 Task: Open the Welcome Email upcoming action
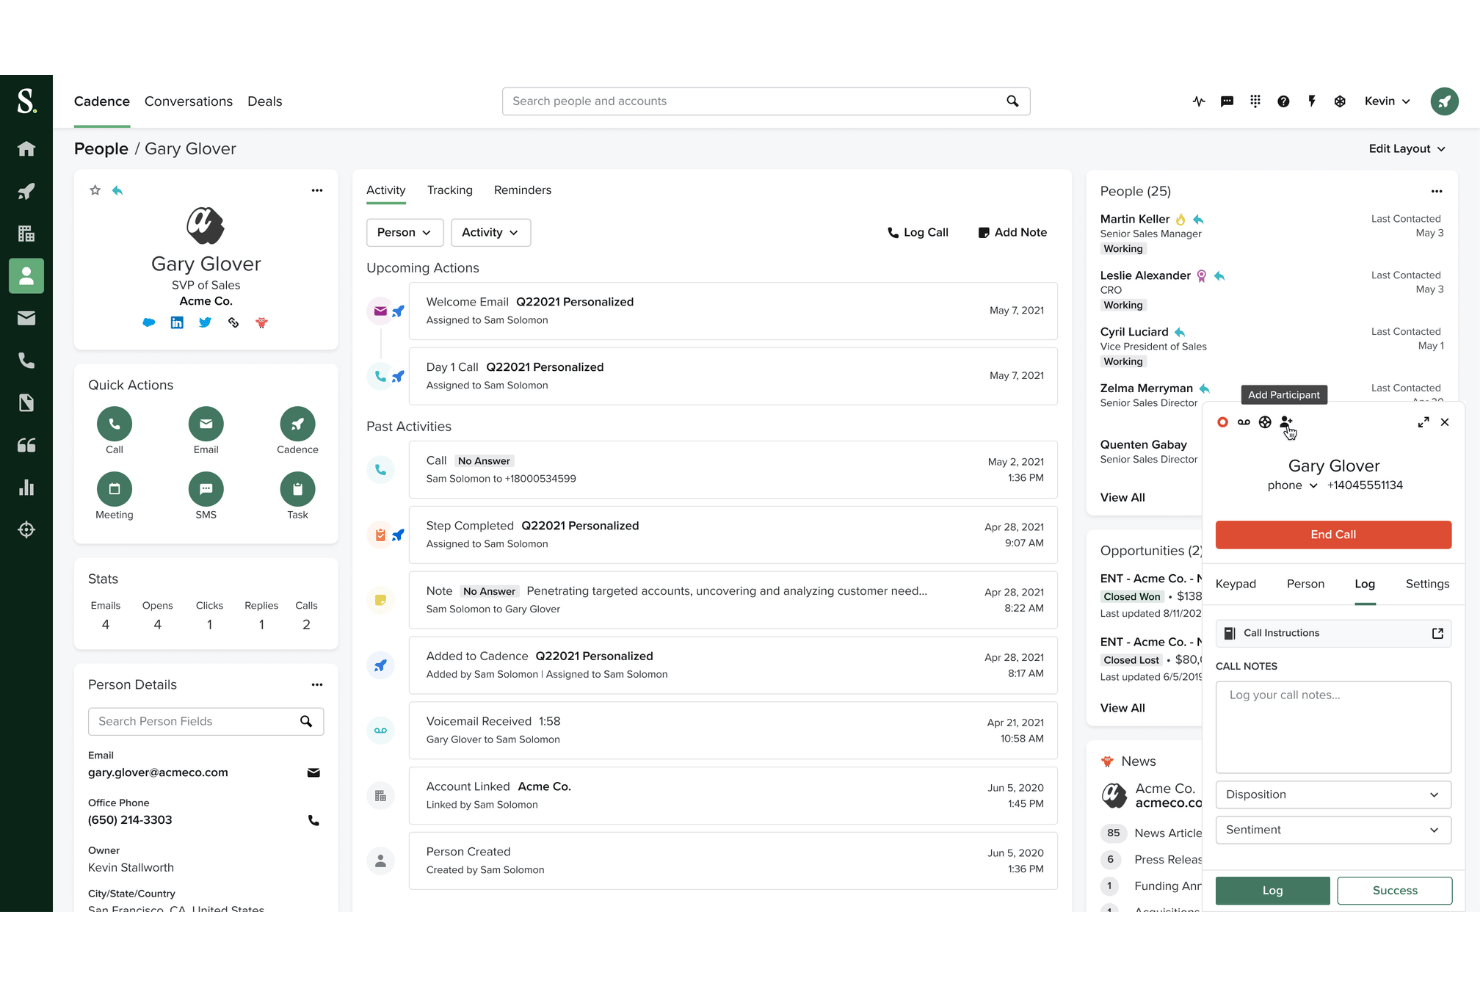pos(733,311)
